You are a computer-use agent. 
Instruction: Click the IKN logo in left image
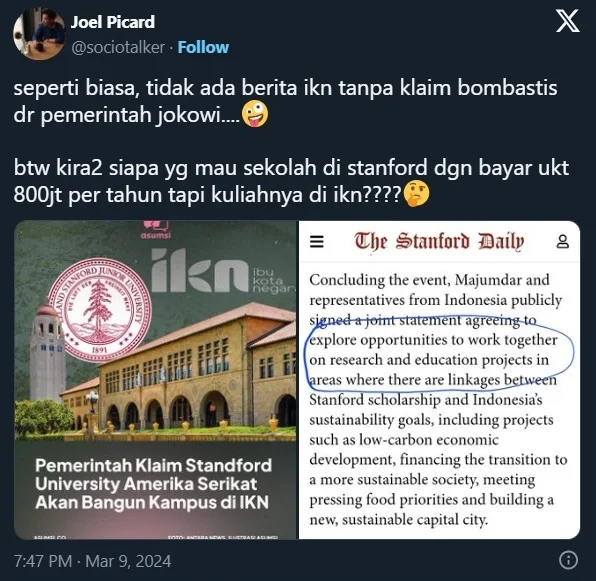coord(222,271)
